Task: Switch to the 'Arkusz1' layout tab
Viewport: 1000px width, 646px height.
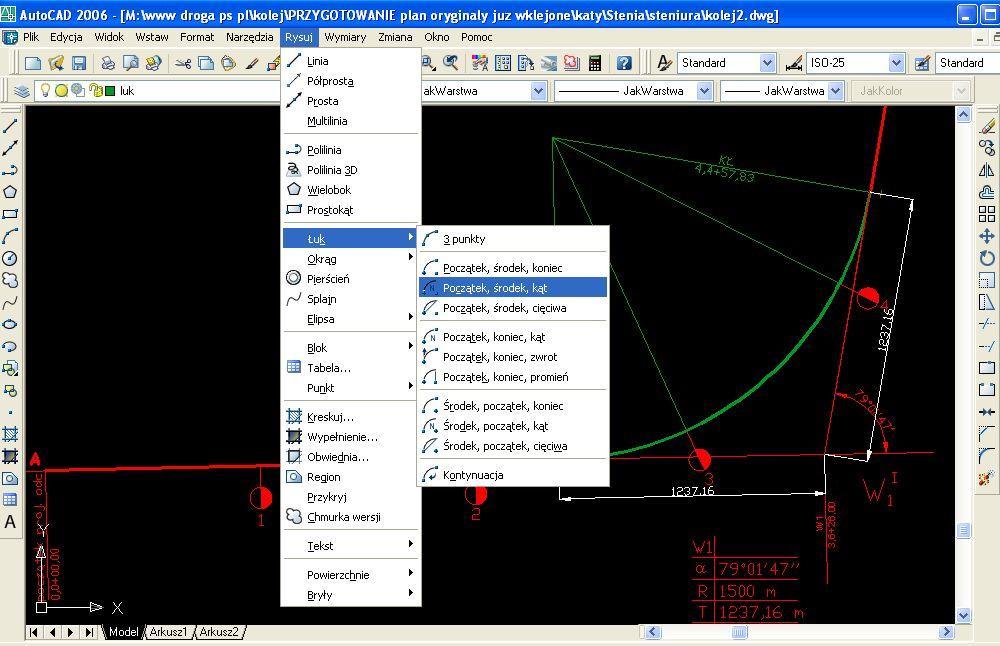Action: (x=168, y=632)
